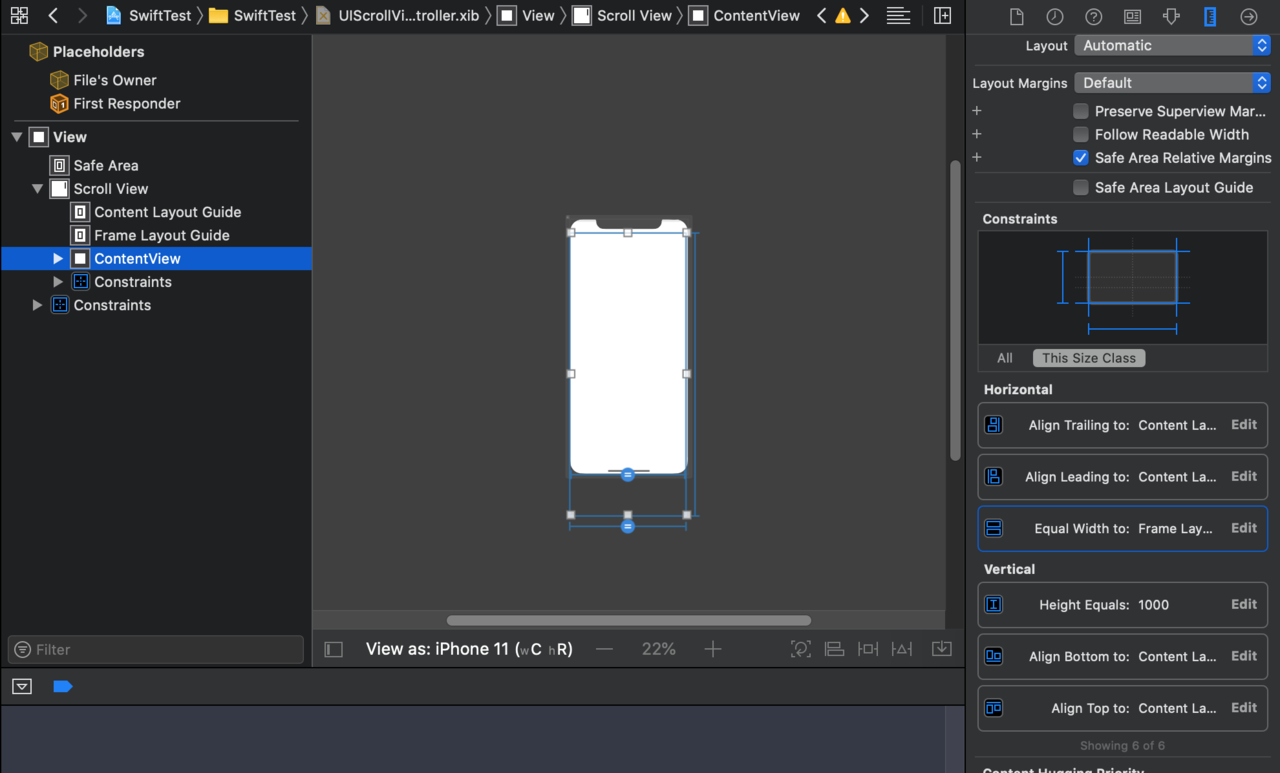1280x773 pixels.
Task: Expand the ContentView disclosure triangle
Action: tap(58, 258)
